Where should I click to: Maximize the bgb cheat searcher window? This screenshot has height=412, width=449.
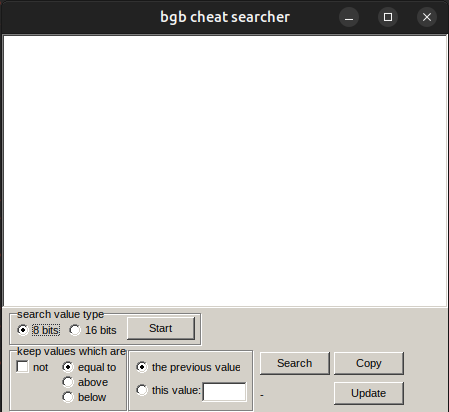[x=388, y=17]
